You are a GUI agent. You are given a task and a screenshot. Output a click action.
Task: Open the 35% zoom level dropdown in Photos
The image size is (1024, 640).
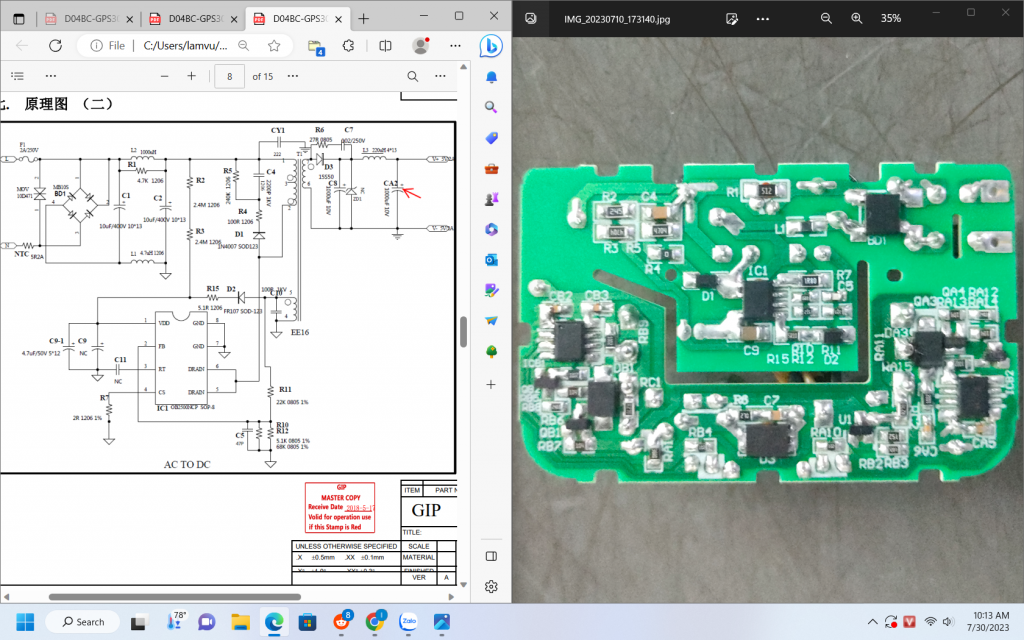point(890,18)
